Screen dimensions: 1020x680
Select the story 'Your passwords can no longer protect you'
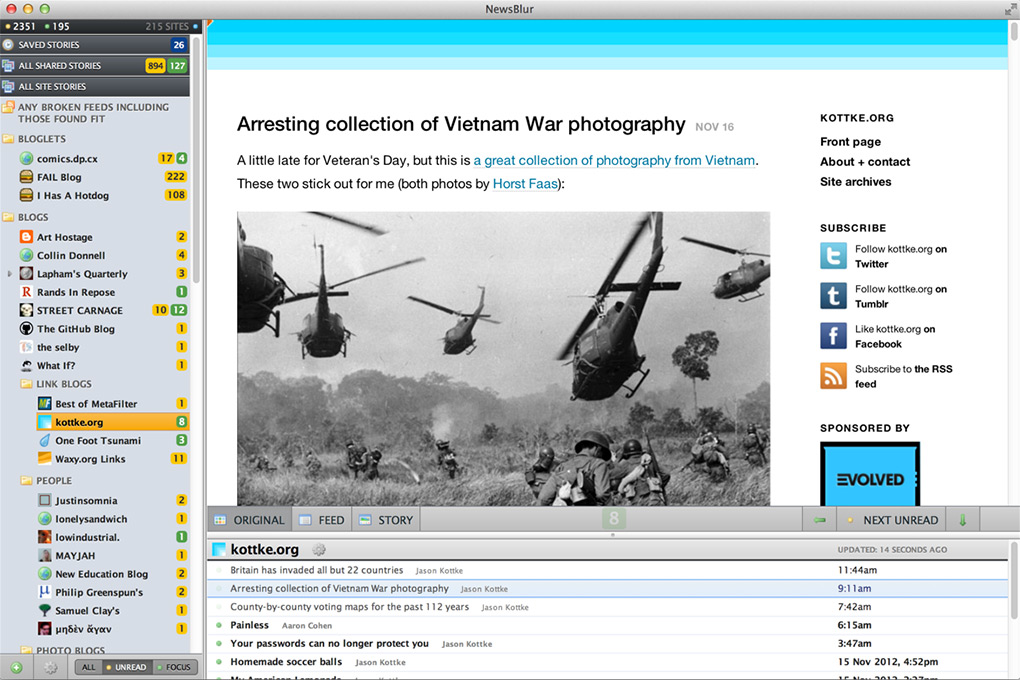[329, 643]
